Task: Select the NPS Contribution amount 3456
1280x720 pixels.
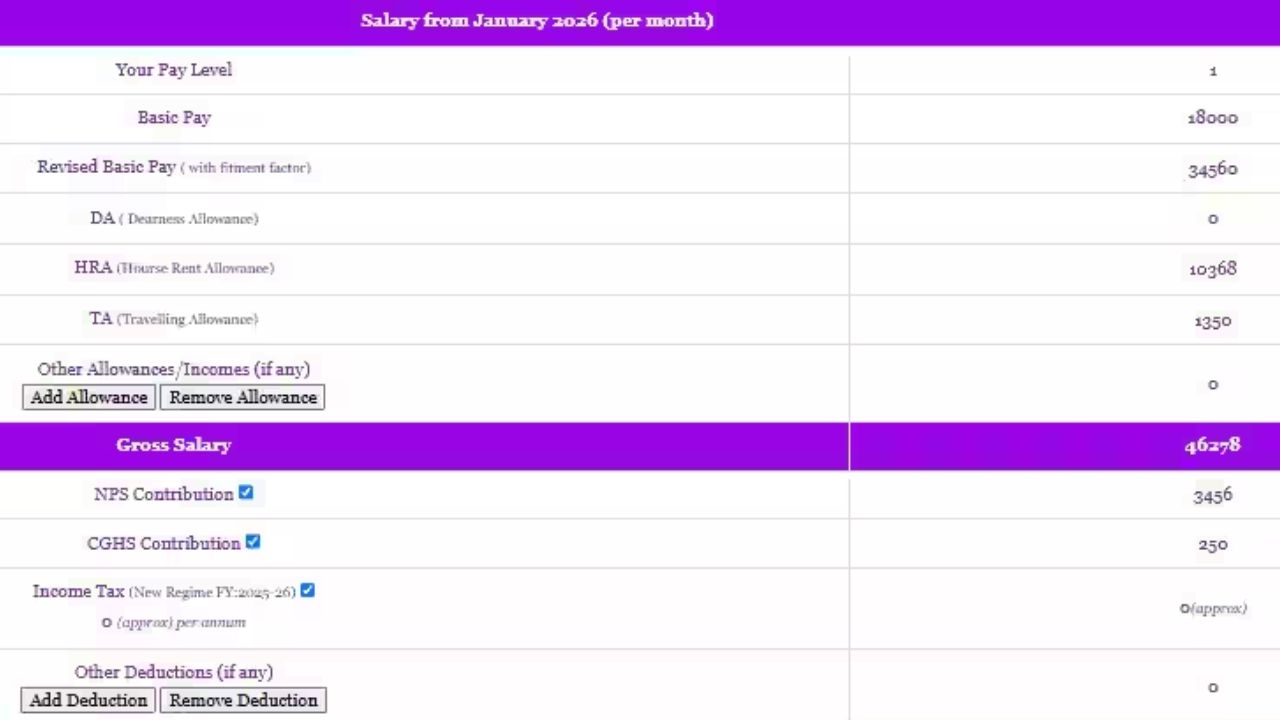Action: pos(1212,495)
